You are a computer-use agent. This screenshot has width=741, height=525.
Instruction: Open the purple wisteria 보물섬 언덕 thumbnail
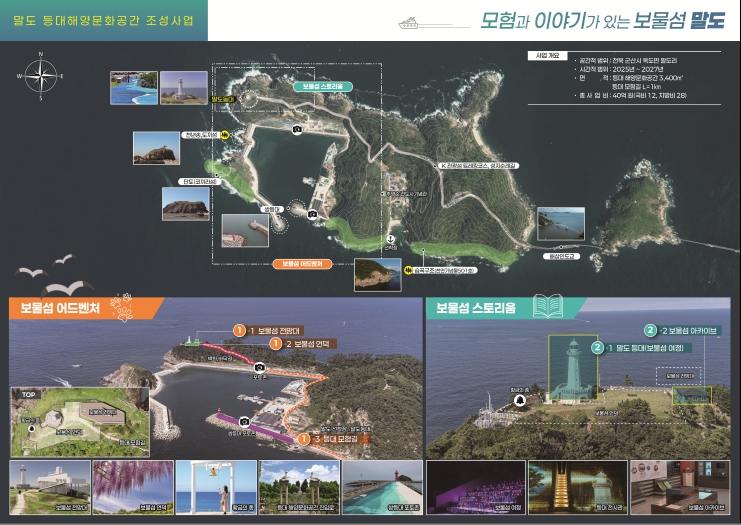132,487
